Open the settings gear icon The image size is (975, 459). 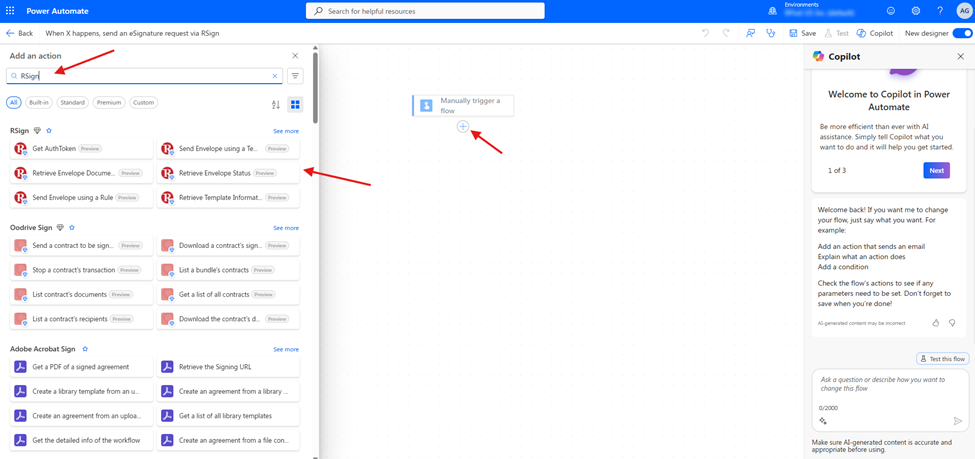[915, 11]
